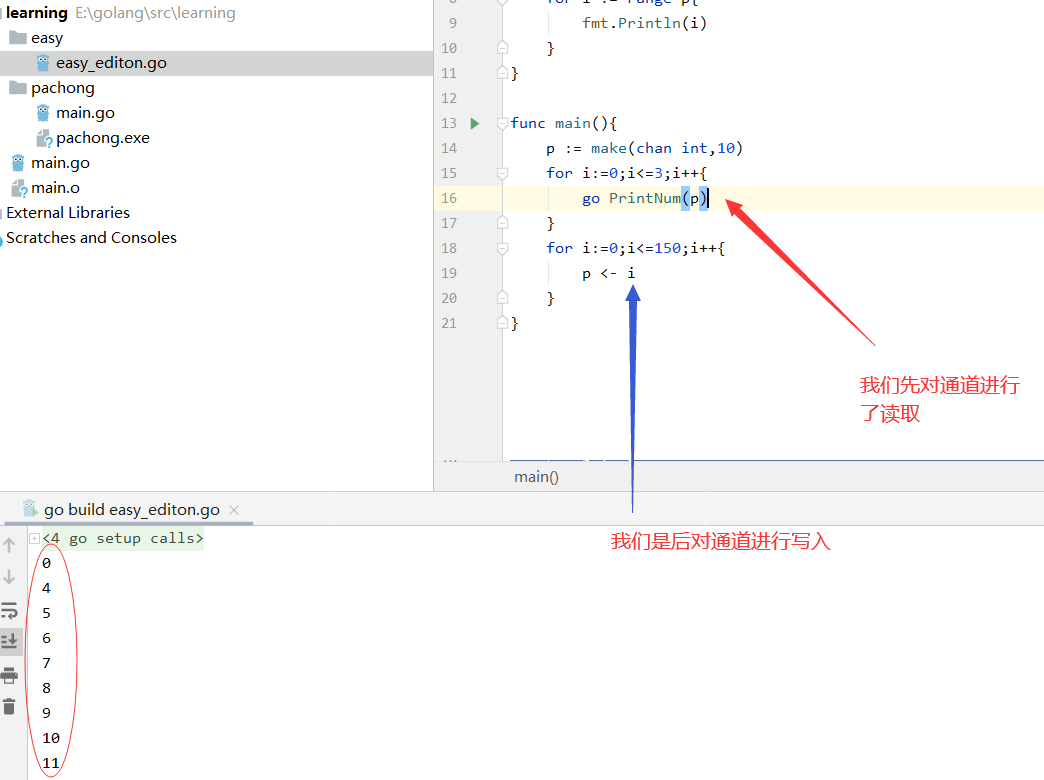
Task: Open easy_editon.go in the project tree
Action: point(110,63)
